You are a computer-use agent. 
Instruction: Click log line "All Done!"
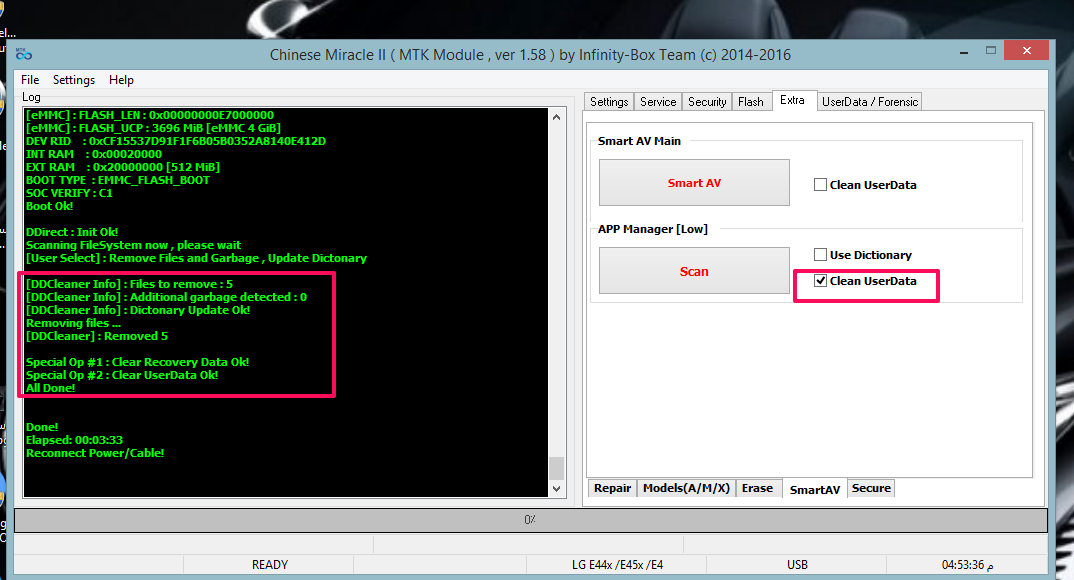pyautogui.click(x=51, y=388)
